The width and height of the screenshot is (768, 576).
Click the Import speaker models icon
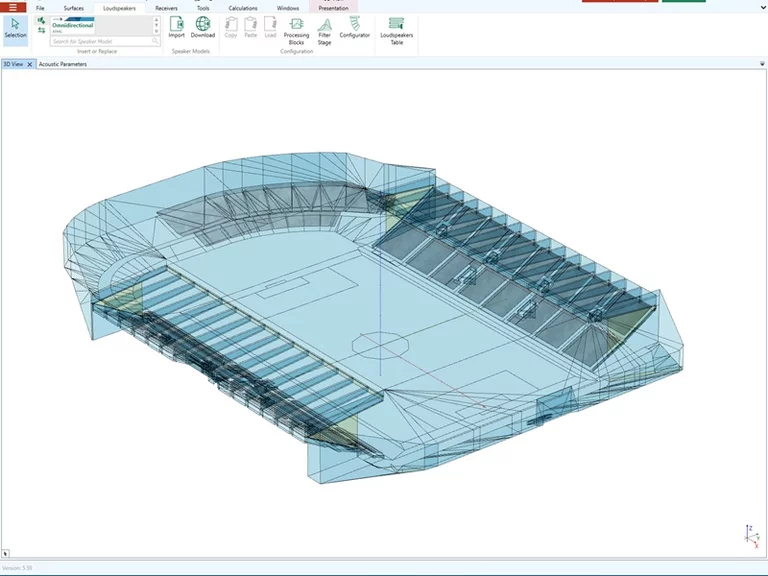click(176, 27)
